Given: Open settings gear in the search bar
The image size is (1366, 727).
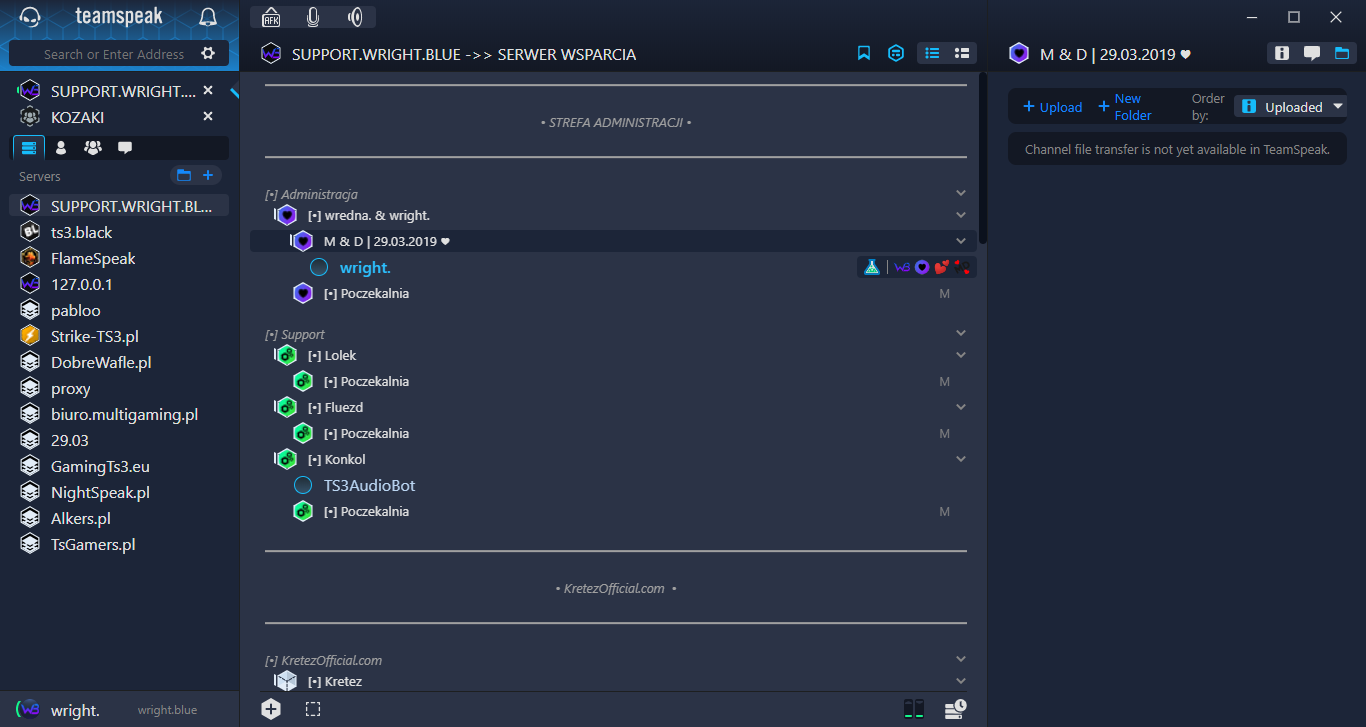Looking at the screenshot, I should click(x=208, y=54).
